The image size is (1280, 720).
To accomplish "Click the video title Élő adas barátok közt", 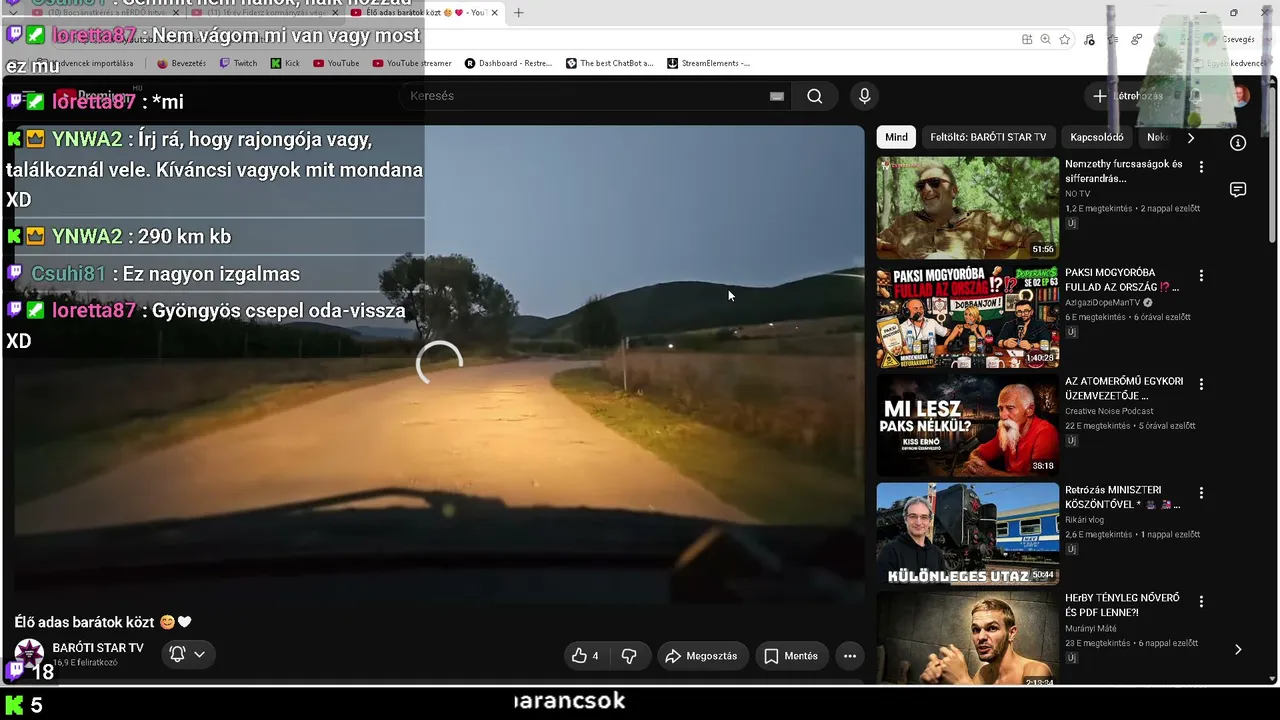I will pos(103,622).
